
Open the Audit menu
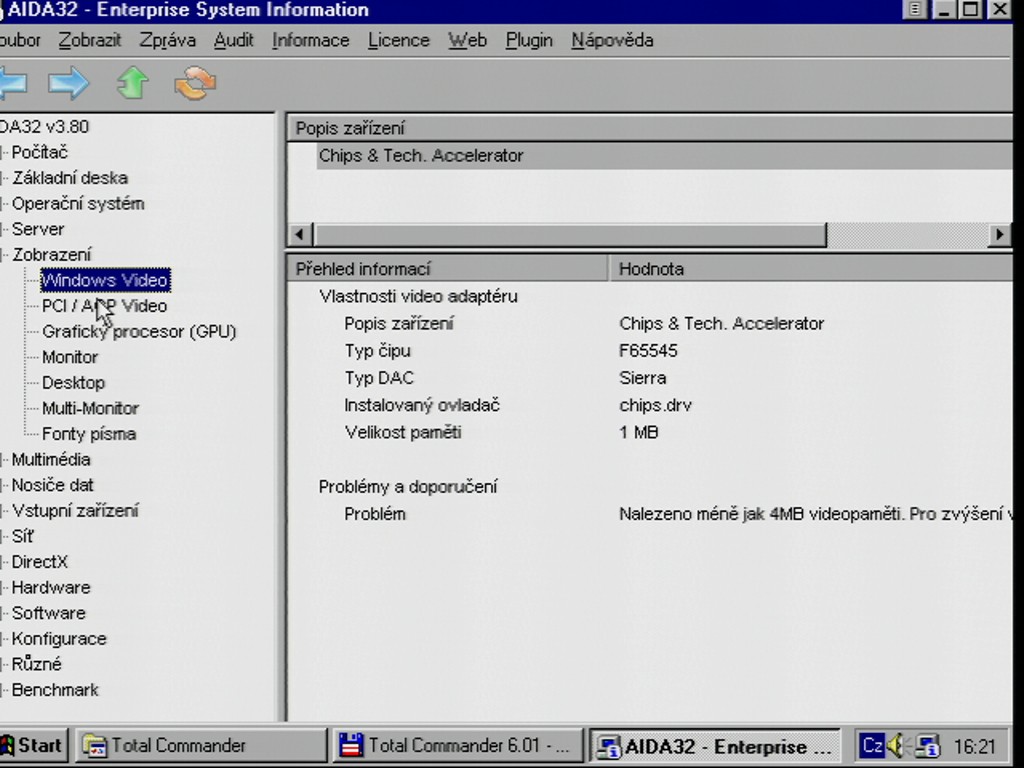(x=234, y=40)
